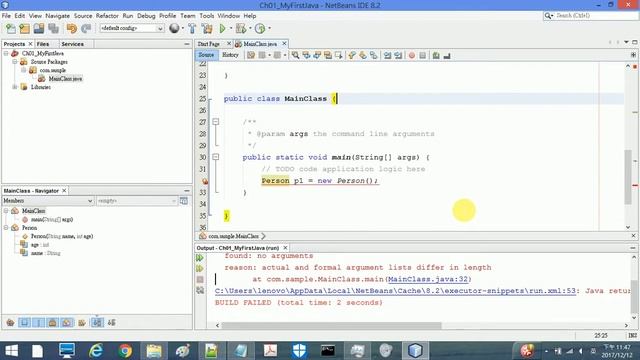Open the Tools menu

coord(207,16)
